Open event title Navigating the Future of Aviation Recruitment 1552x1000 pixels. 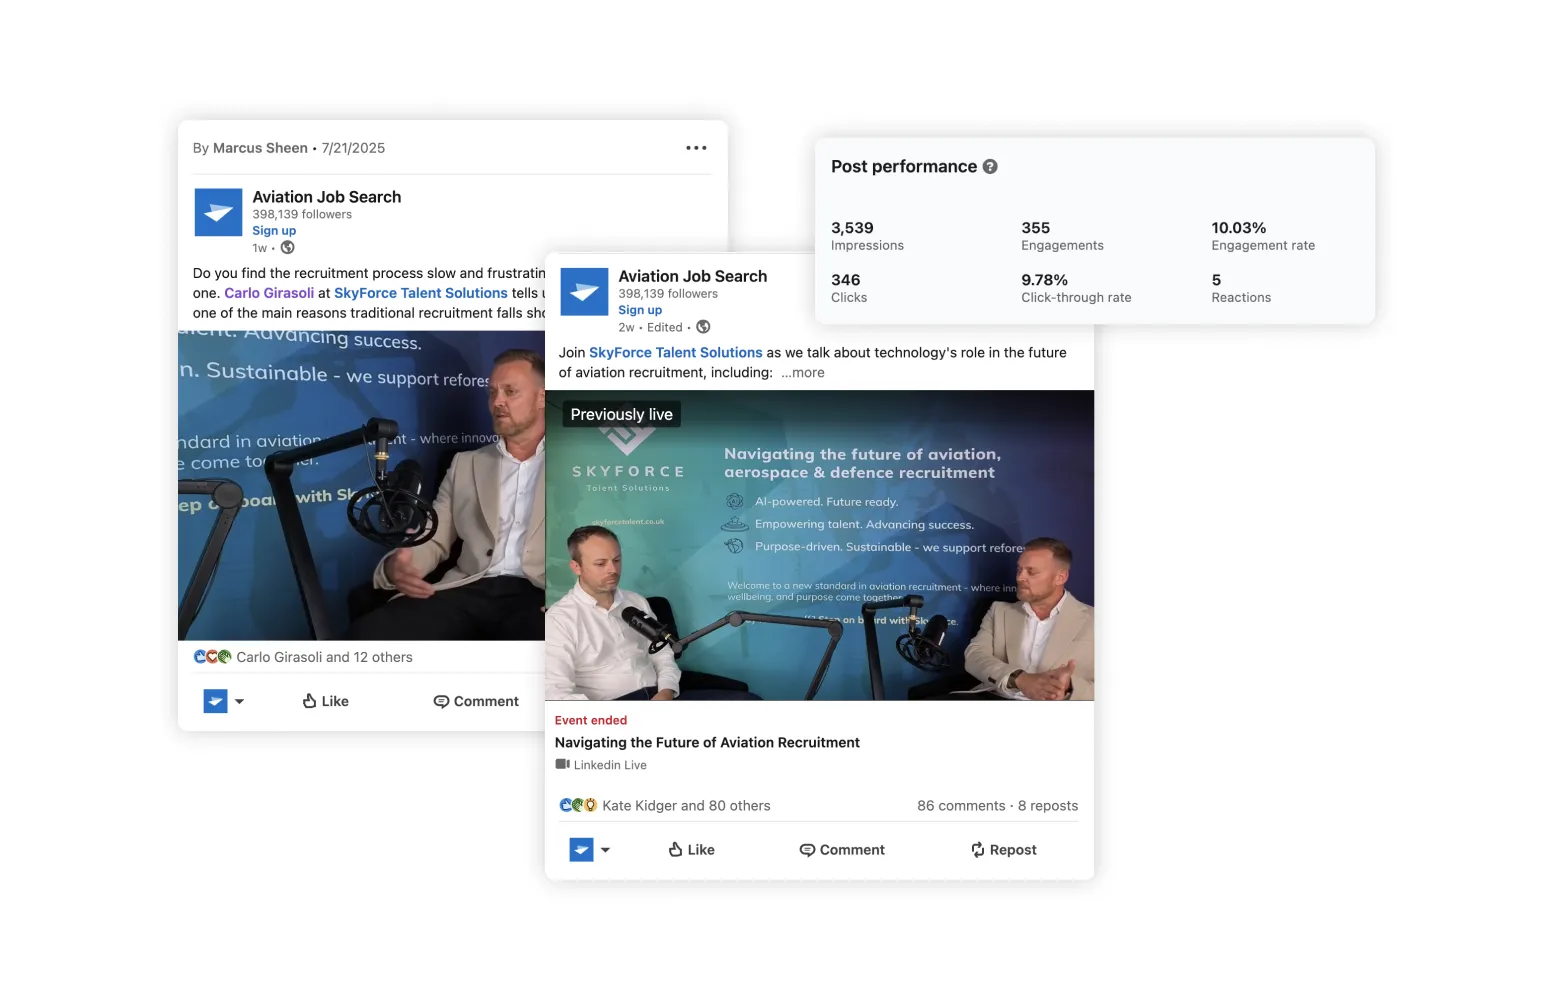[707, 742]
